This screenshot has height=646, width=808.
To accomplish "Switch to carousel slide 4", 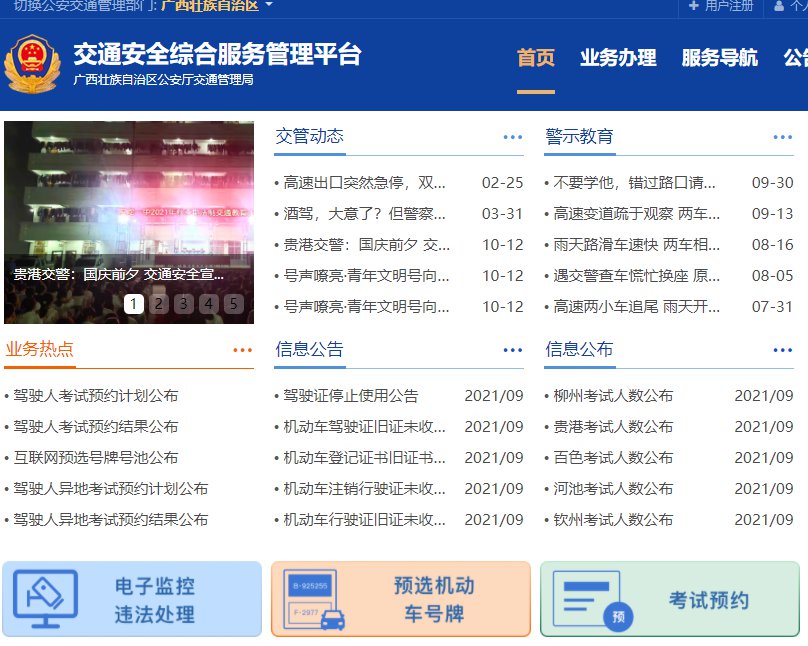I will coord(209,304).
